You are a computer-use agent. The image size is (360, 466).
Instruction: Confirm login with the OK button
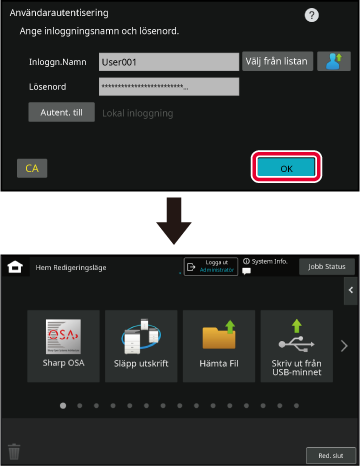pos(286,167)
